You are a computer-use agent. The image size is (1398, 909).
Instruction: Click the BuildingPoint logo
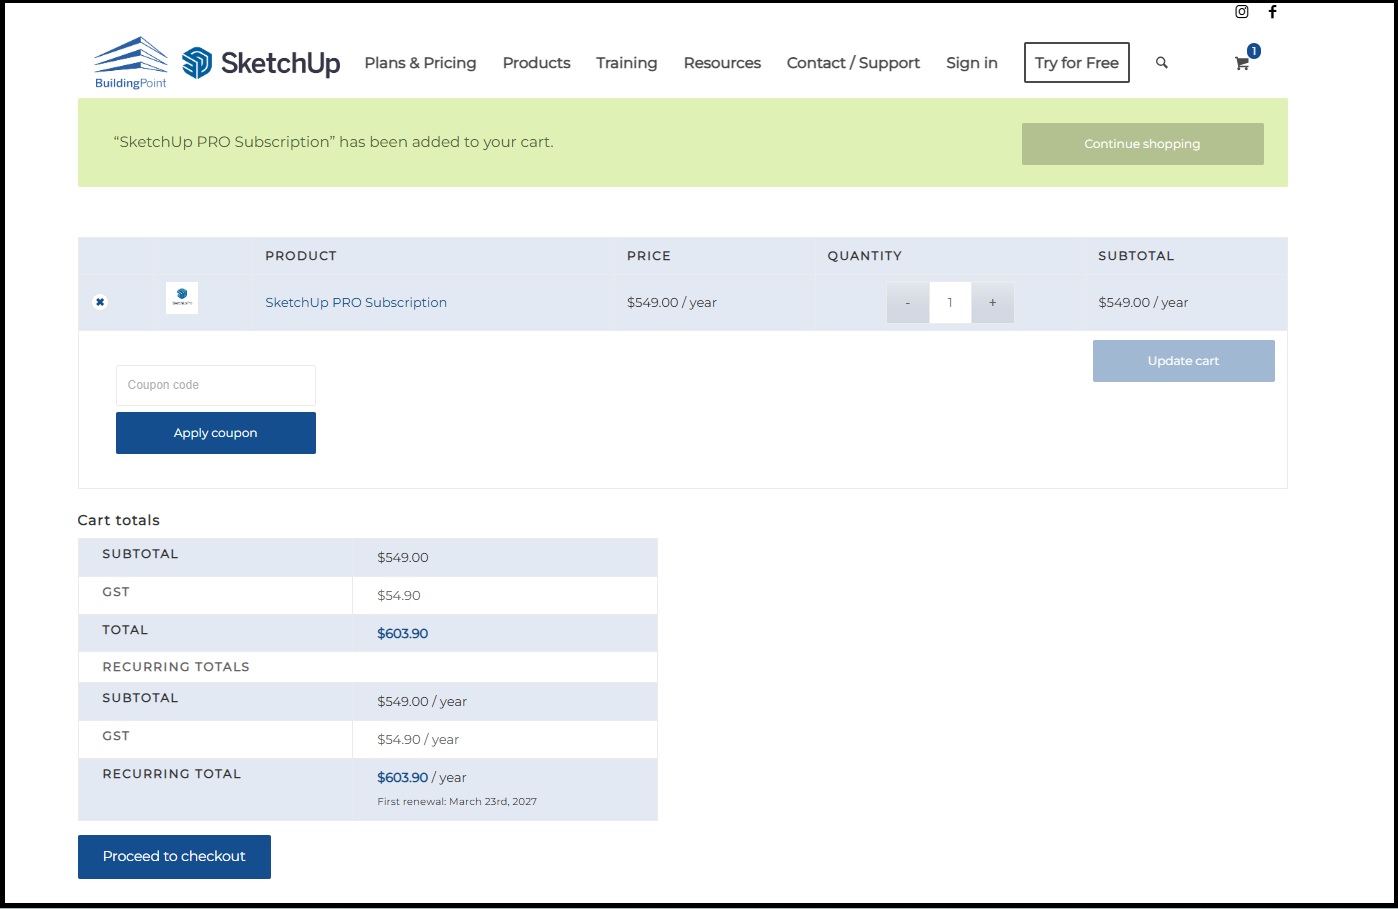click(131, 63)
